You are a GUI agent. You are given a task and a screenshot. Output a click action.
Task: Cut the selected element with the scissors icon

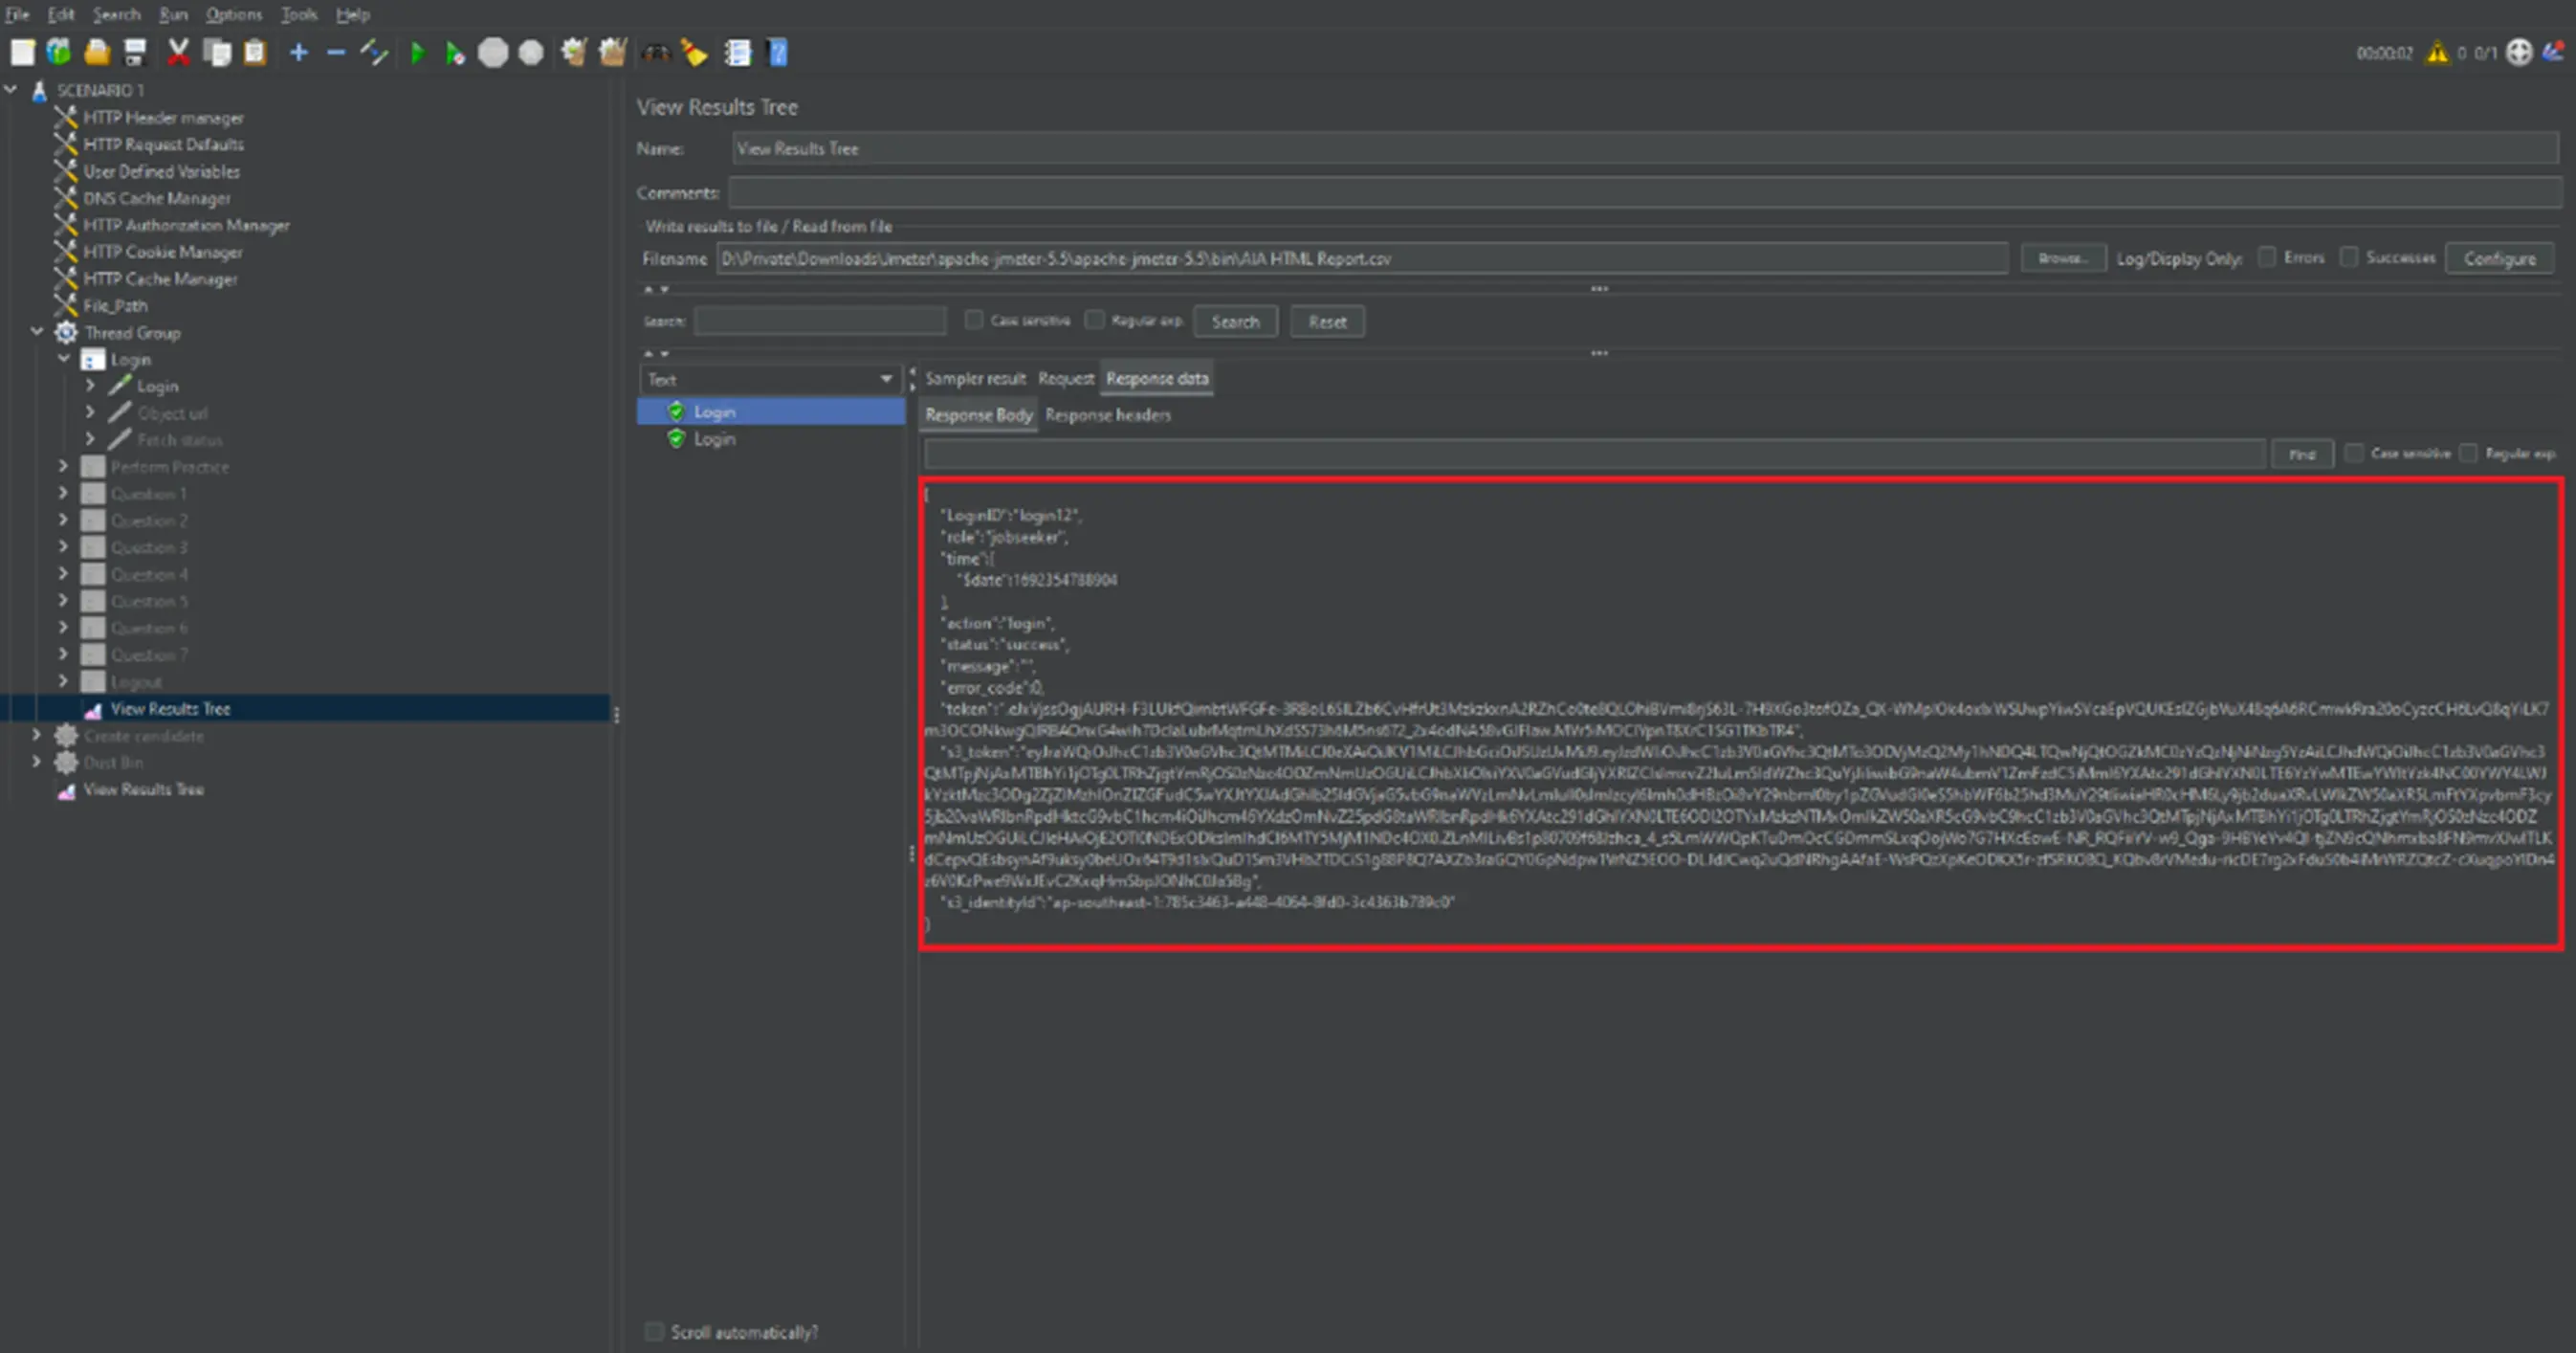(x=178, y=53)
